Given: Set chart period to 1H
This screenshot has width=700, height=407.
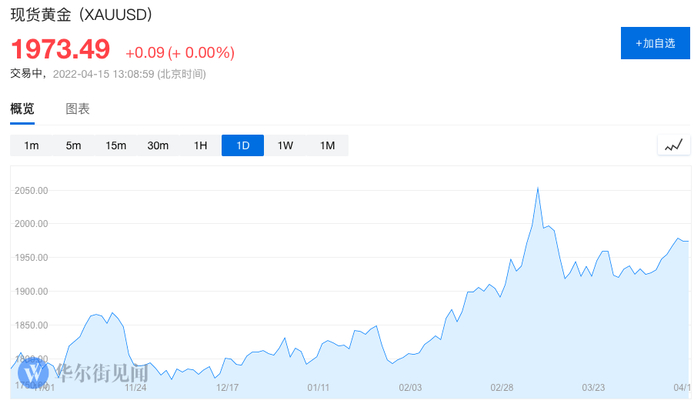Looking at the screenshot, I should [200, 146].
